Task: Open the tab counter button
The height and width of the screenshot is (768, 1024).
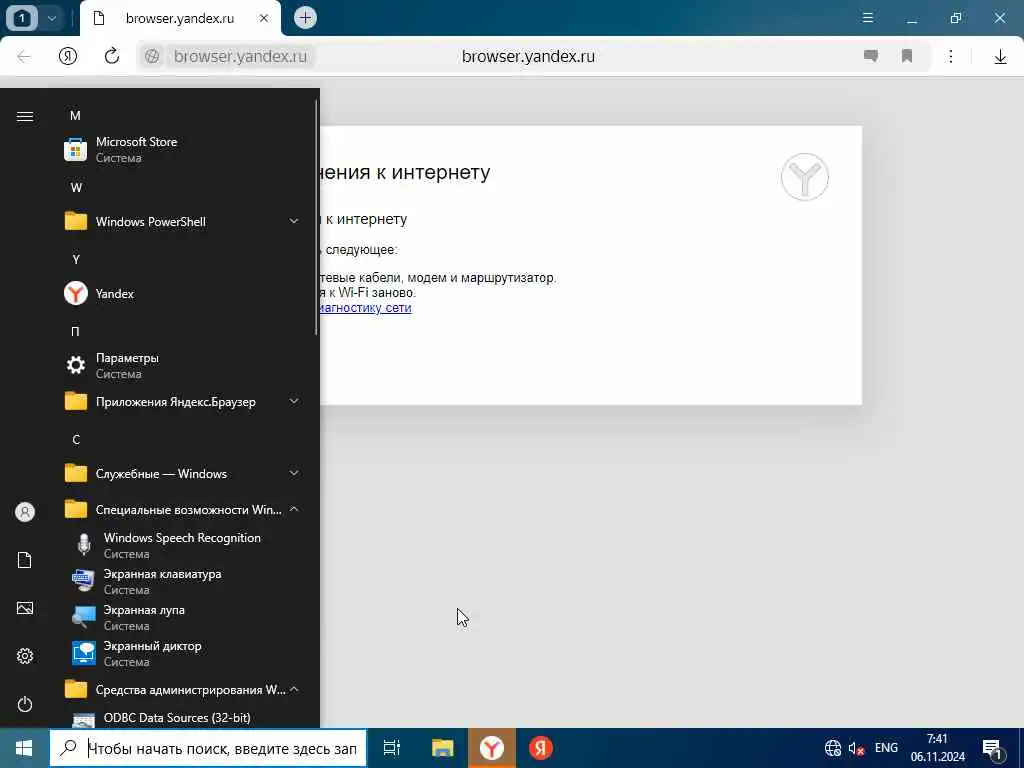Action: [22, 18]
